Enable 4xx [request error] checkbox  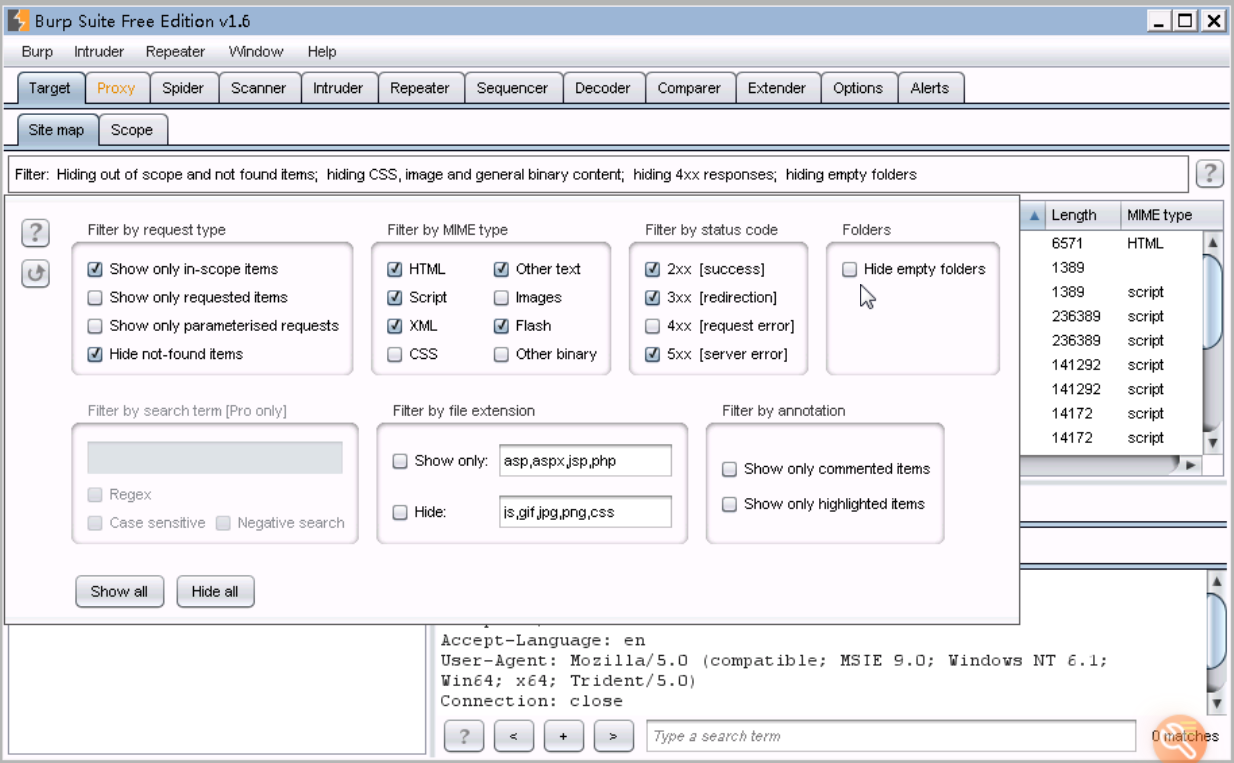coord(653,326)
